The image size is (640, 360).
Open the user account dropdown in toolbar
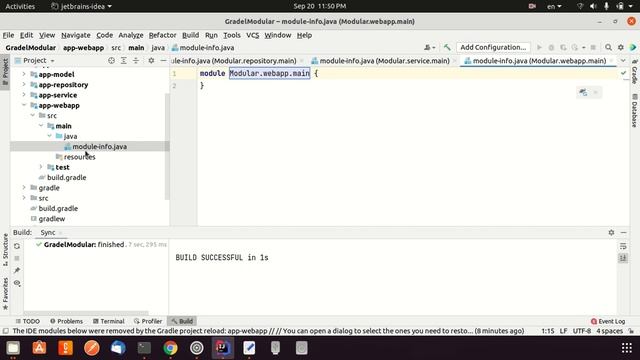point(429,47)
